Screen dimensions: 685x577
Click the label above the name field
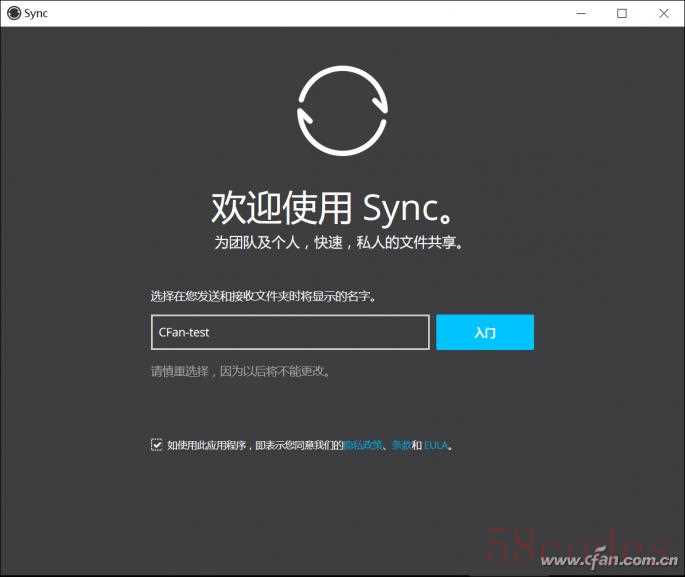pyautogui.click(x=263, y=296)
